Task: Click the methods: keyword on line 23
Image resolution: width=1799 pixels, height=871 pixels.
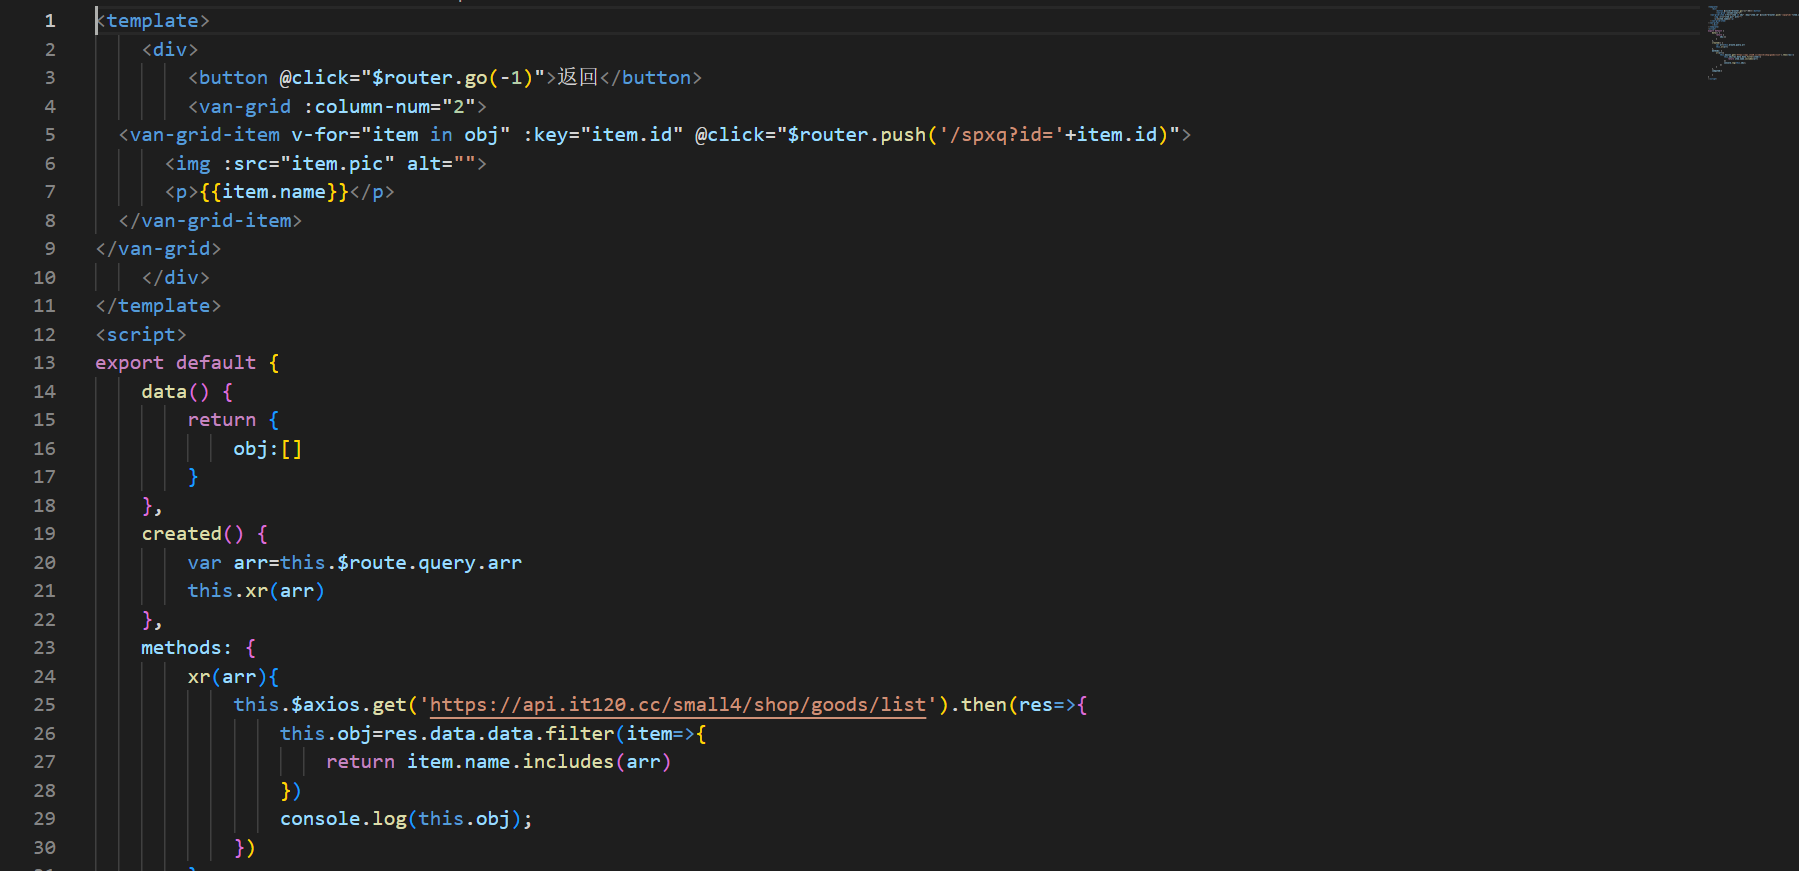Action: coord(186,648)
